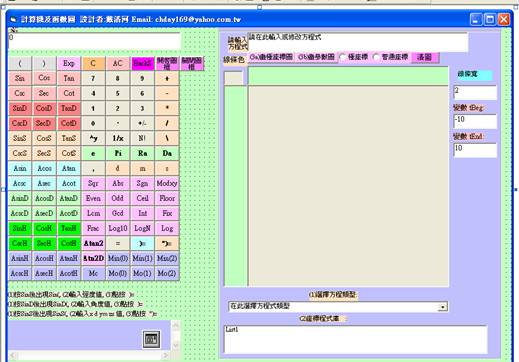Click the Lcm button
Image resolution: width=519 pixels, height=362 pixels.
pos(93,213)
